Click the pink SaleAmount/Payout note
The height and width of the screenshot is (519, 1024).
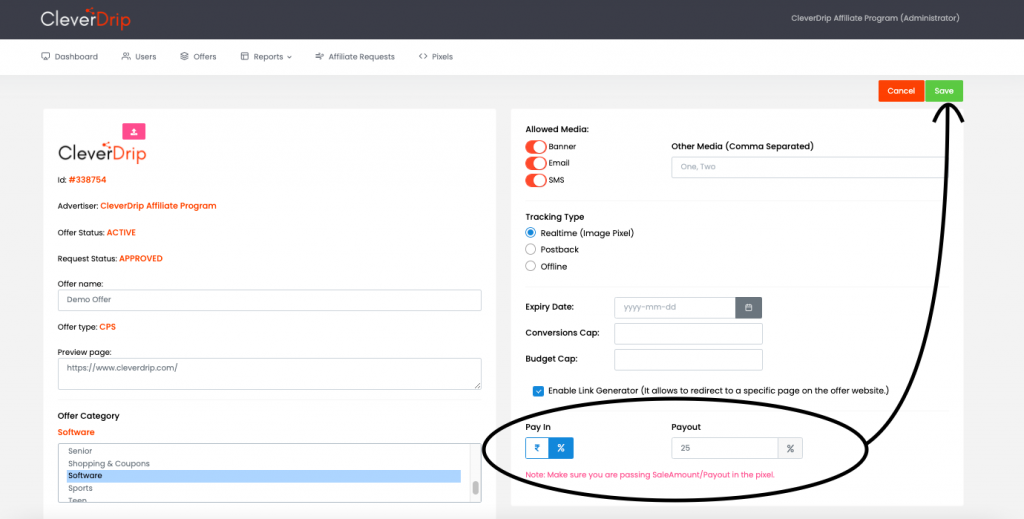pos(650,475)
